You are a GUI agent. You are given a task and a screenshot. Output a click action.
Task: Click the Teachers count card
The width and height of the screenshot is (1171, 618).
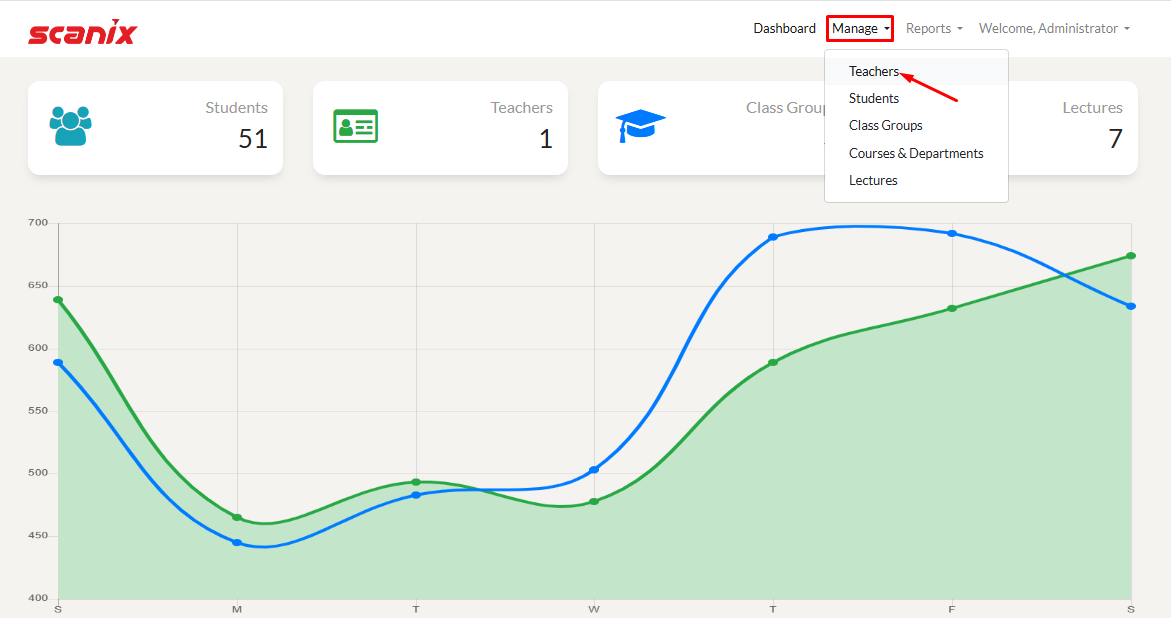440,128
